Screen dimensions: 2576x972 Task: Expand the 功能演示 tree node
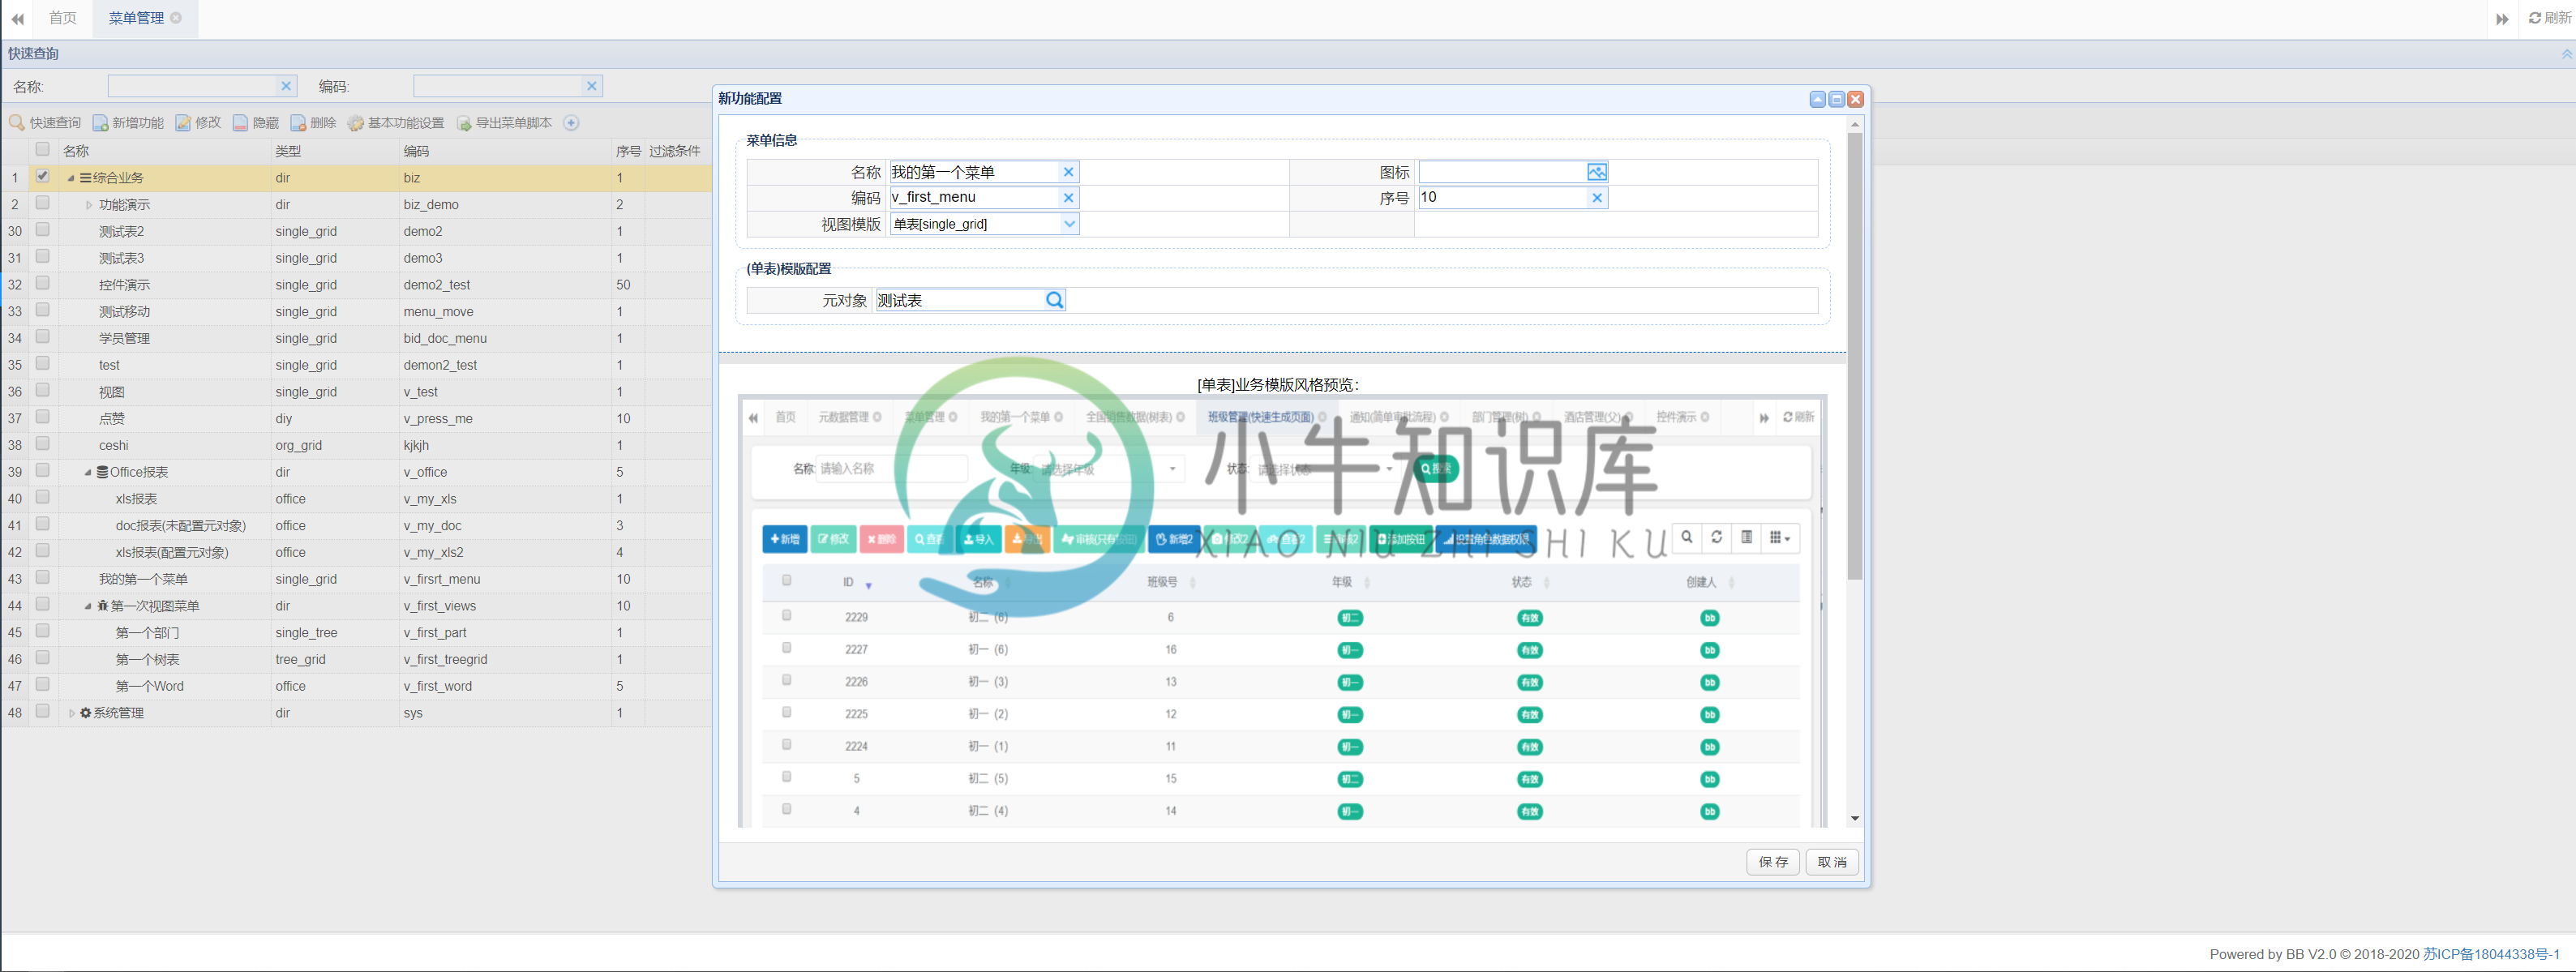(89, 205)
